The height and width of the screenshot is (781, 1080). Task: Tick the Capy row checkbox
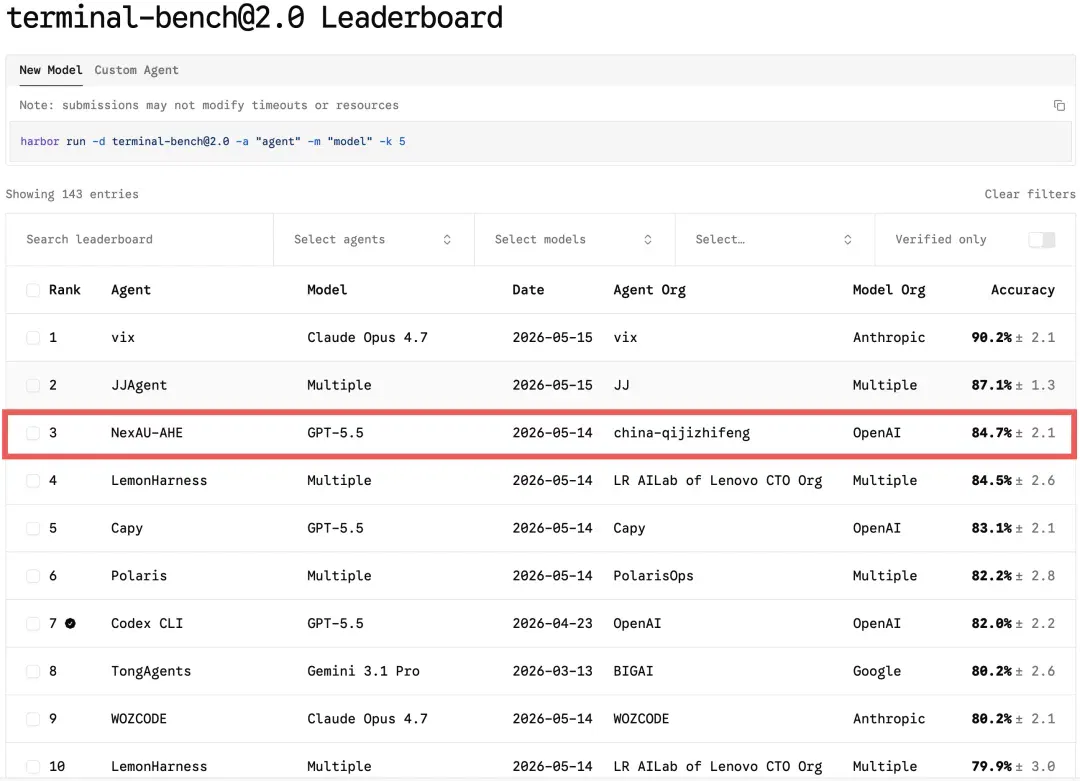[32, 528]
